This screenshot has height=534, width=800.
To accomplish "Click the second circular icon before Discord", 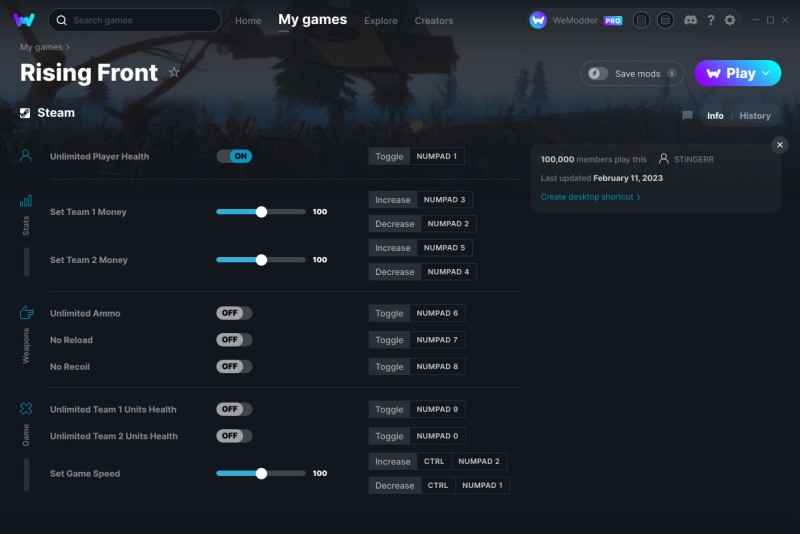I will (x=665, y=20).
